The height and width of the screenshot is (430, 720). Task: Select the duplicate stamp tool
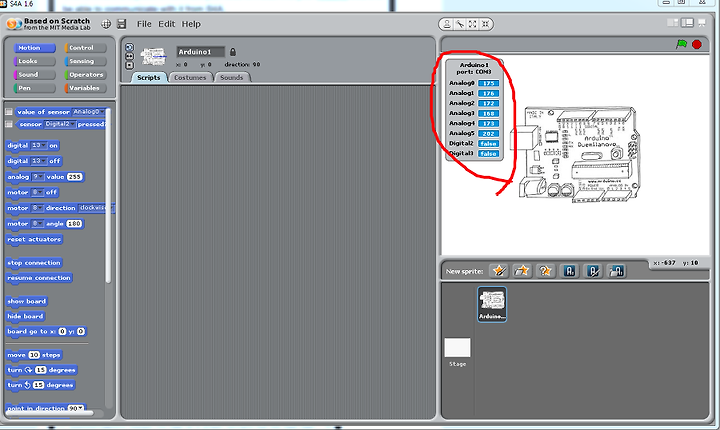tap(447, 24)
